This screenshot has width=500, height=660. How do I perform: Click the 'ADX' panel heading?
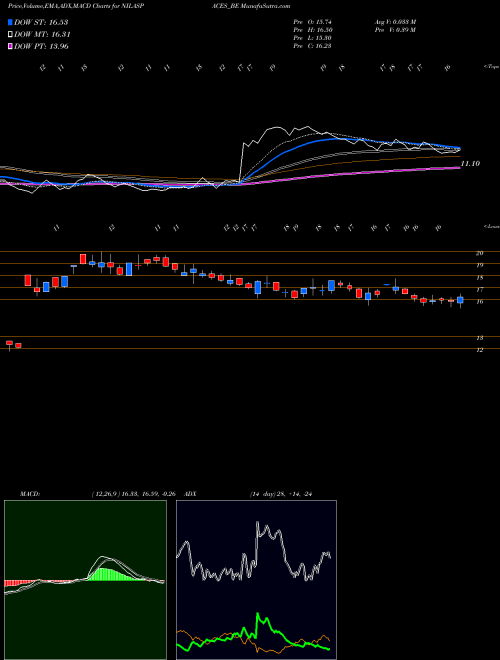click(190, 494)
